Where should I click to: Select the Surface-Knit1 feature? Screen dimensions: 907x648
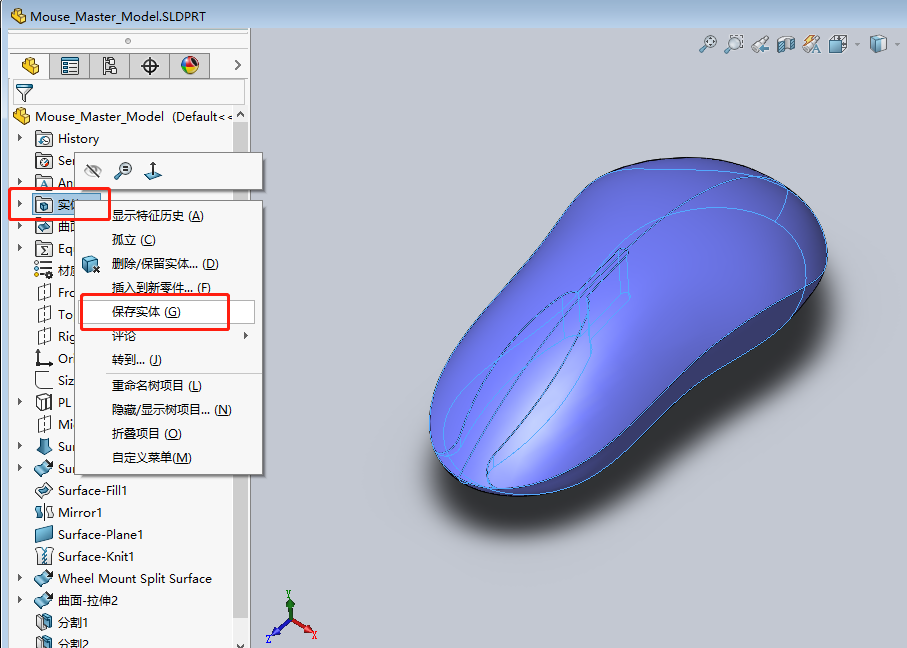click(x=96, y=557)
